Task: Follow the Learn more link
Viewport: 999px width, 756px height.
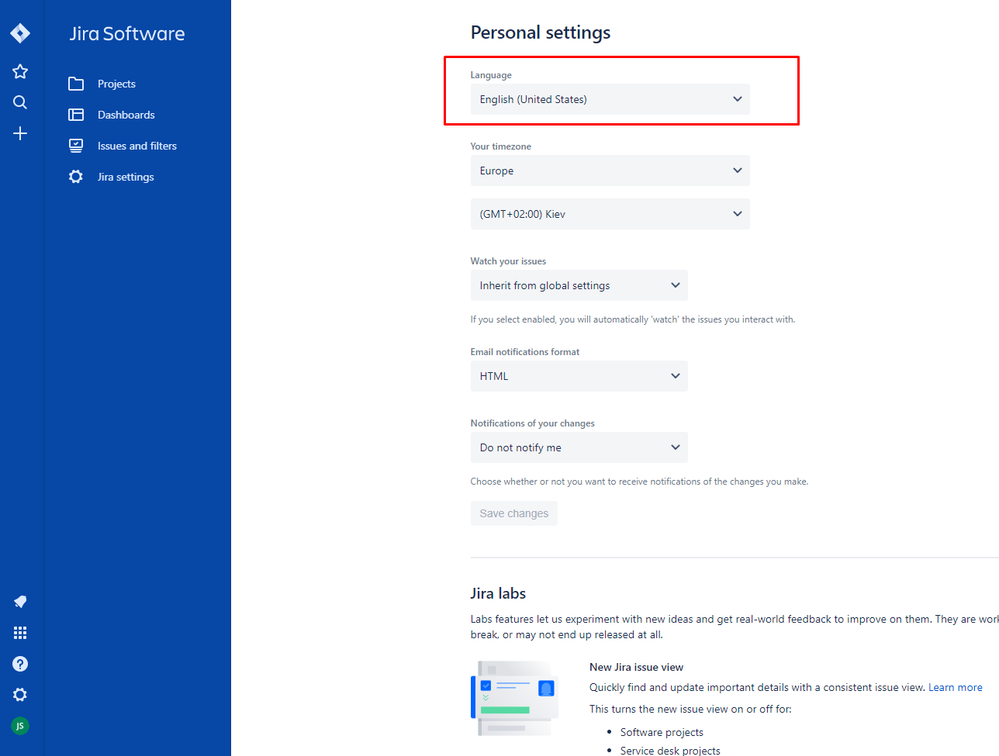Action: click(955, 687)
